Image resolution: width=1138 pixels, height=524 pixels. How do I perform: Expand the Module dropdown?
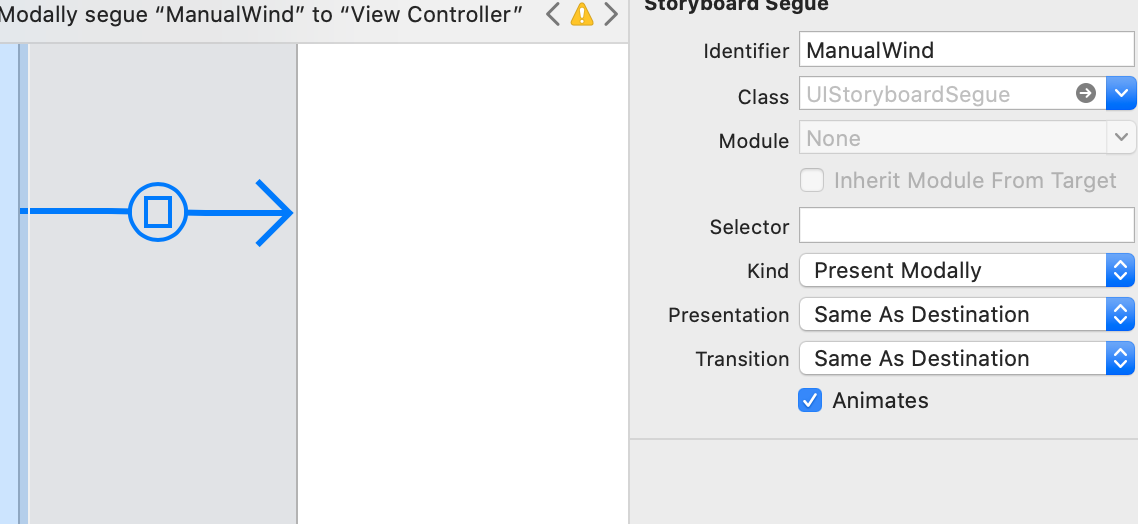1121,137
